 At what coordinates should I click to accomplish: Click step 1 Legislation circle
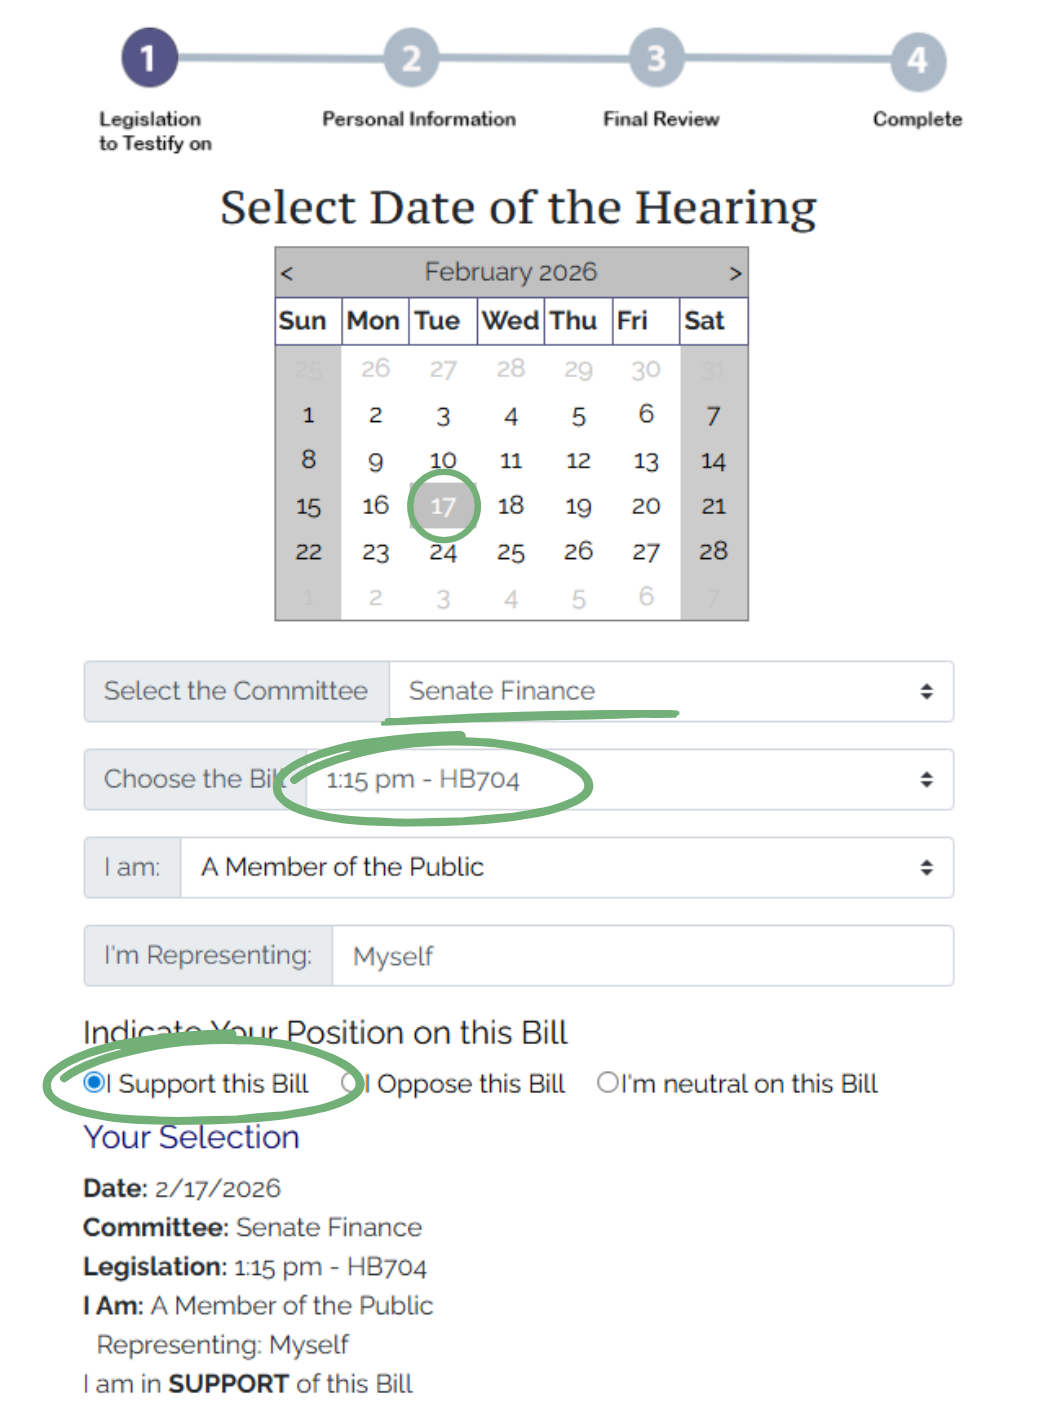coord(149,58)
